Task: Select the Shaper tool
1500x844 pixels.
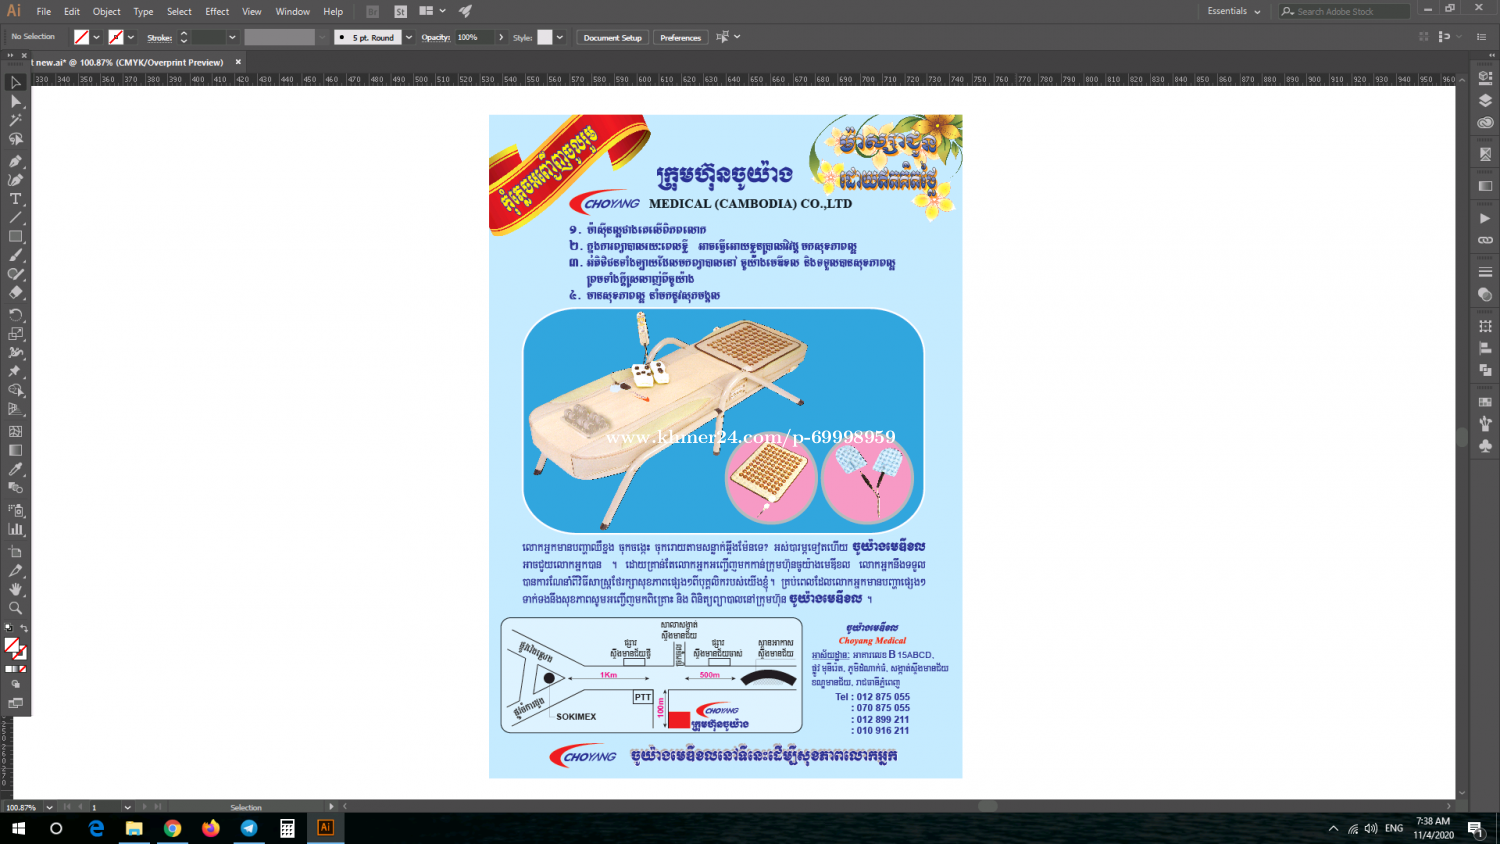Action: point(15,274)
